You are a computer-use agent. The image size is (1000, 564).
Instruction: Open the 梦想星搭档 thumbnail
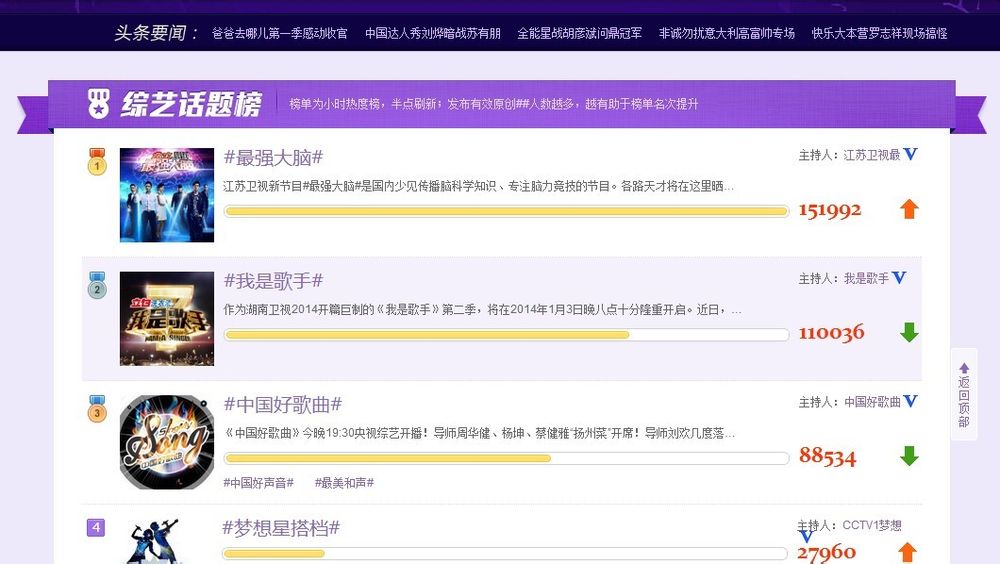pyautogui.click(x=155, y=541)
